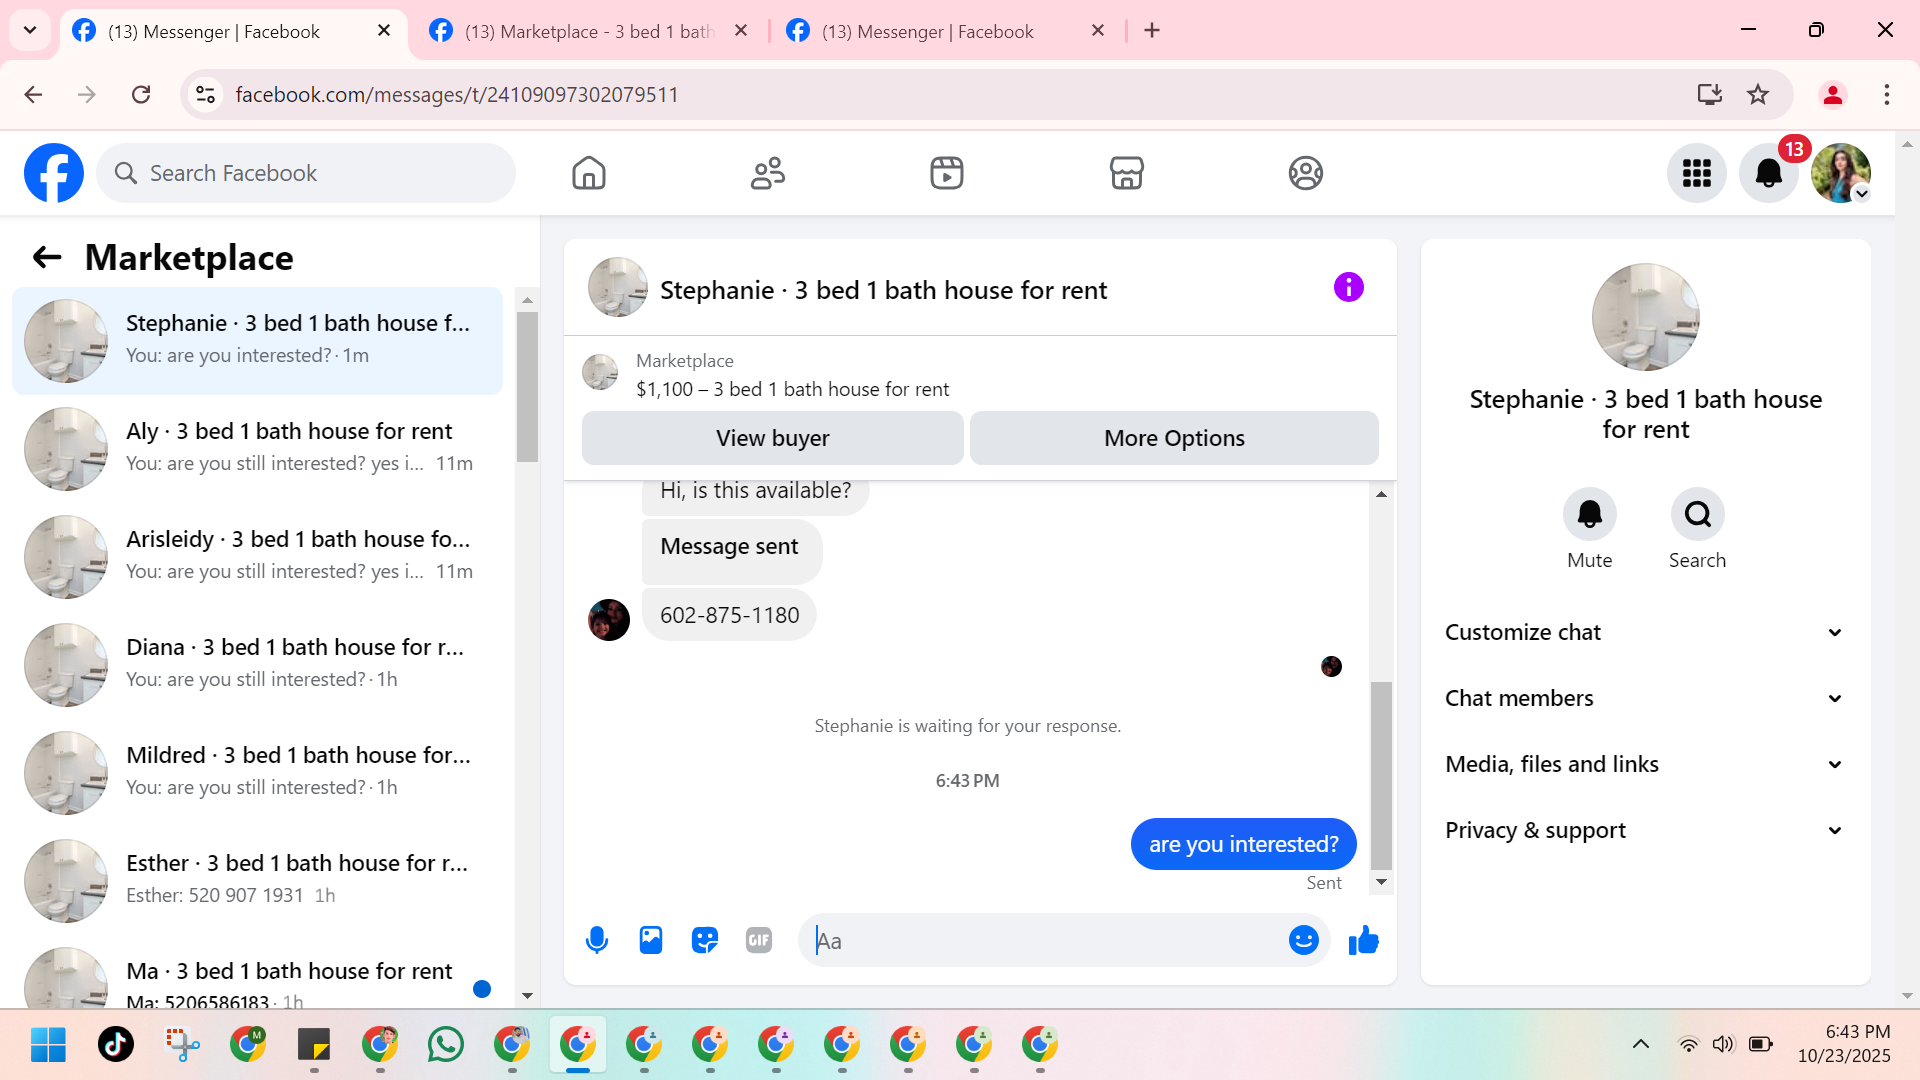The width and height of the screenshot is (1920, 1080).
Task: Click the voice clip microphone icon
Action: coord(597,940)
